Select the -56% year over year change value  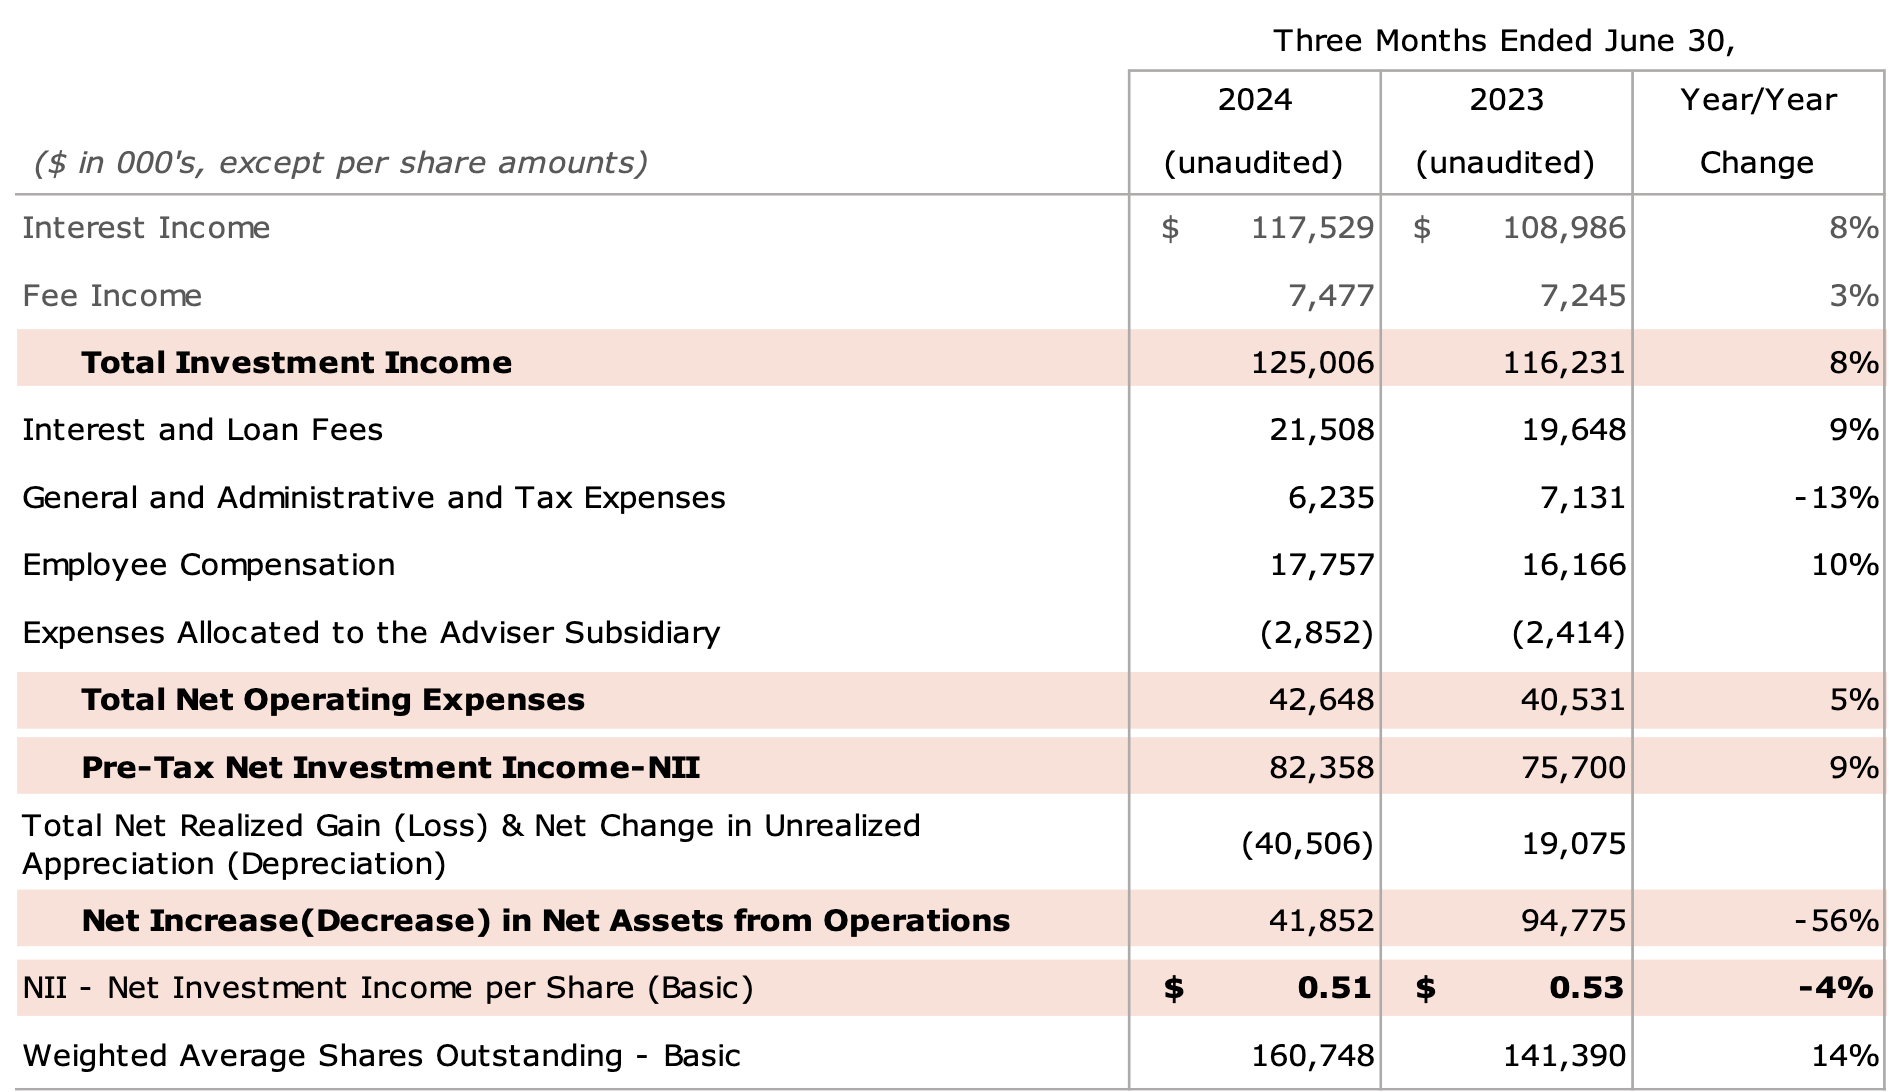pos(1836,920)
